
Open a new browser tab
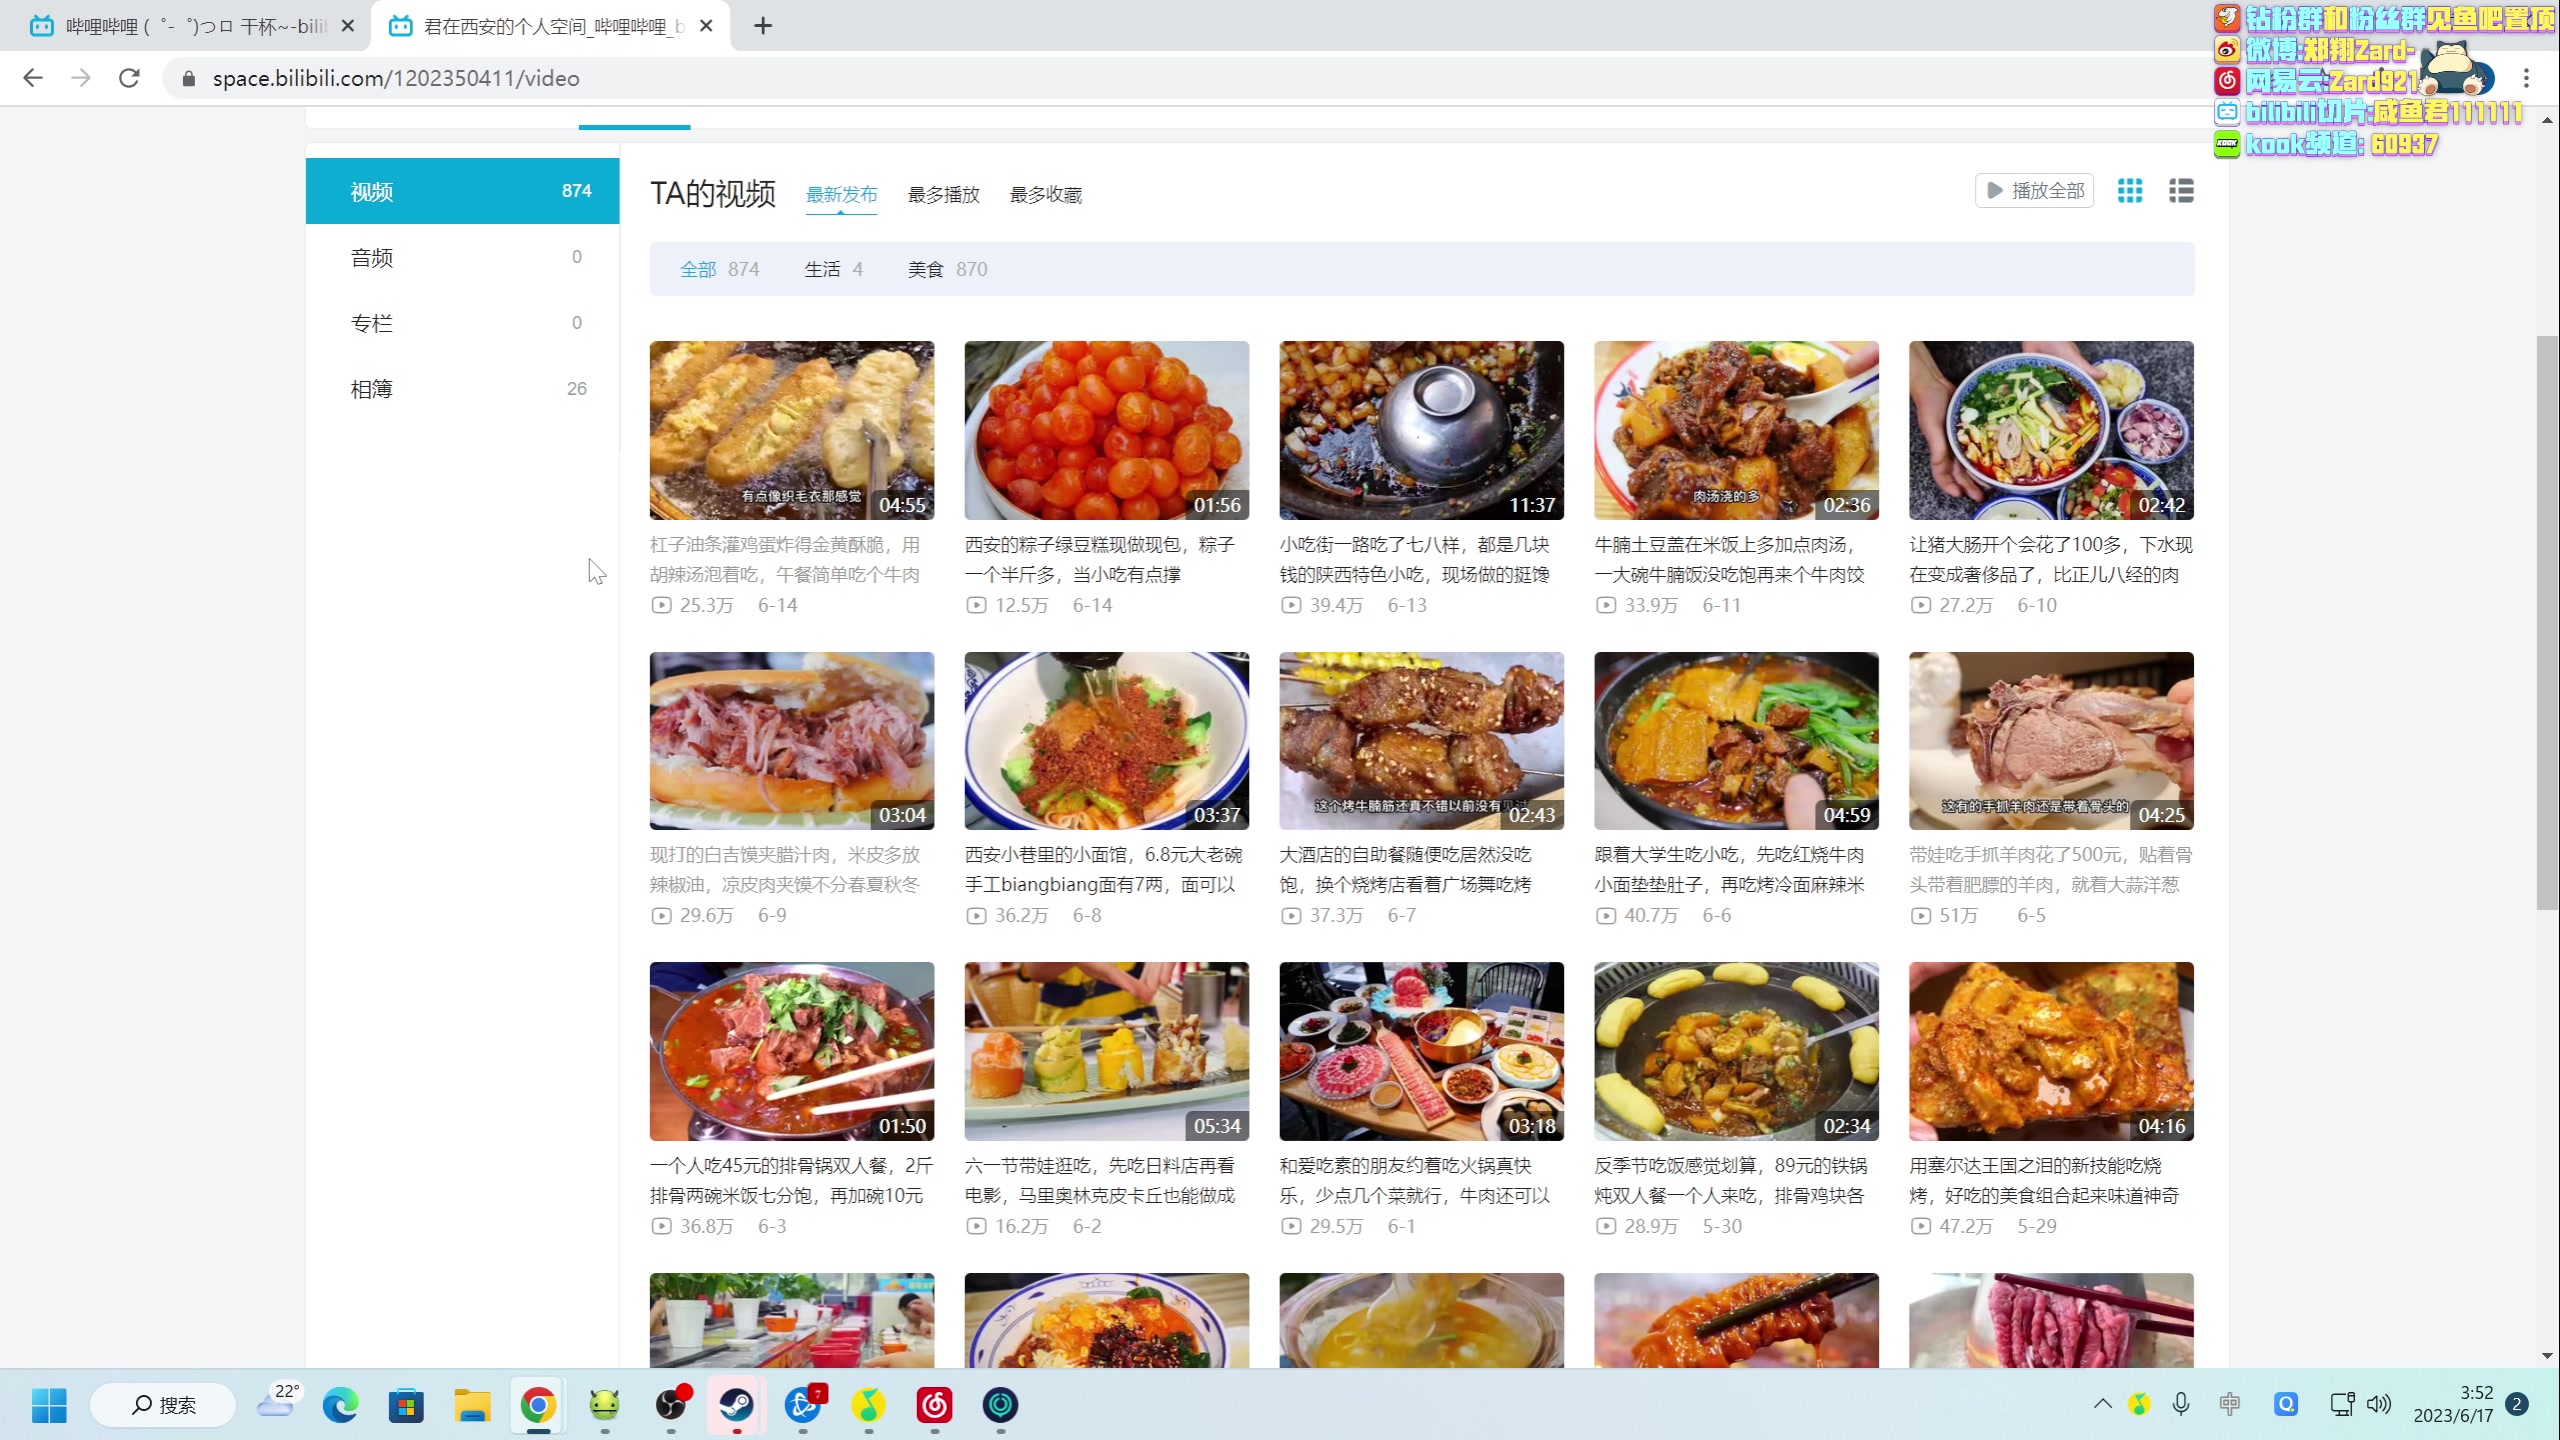pos(763,26)
